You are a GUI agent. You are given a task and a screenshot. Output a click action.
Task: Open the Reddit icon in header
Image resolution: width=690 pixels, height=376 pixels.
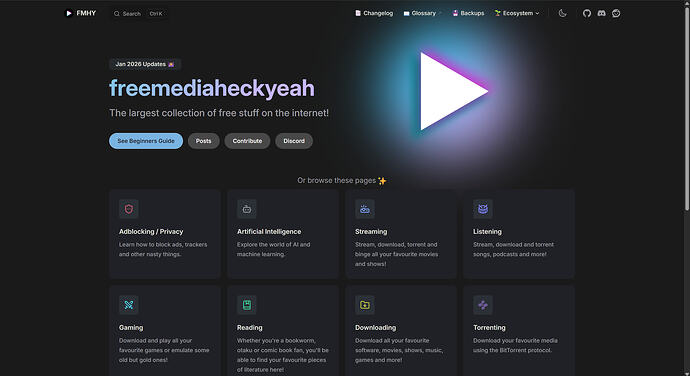616,13
